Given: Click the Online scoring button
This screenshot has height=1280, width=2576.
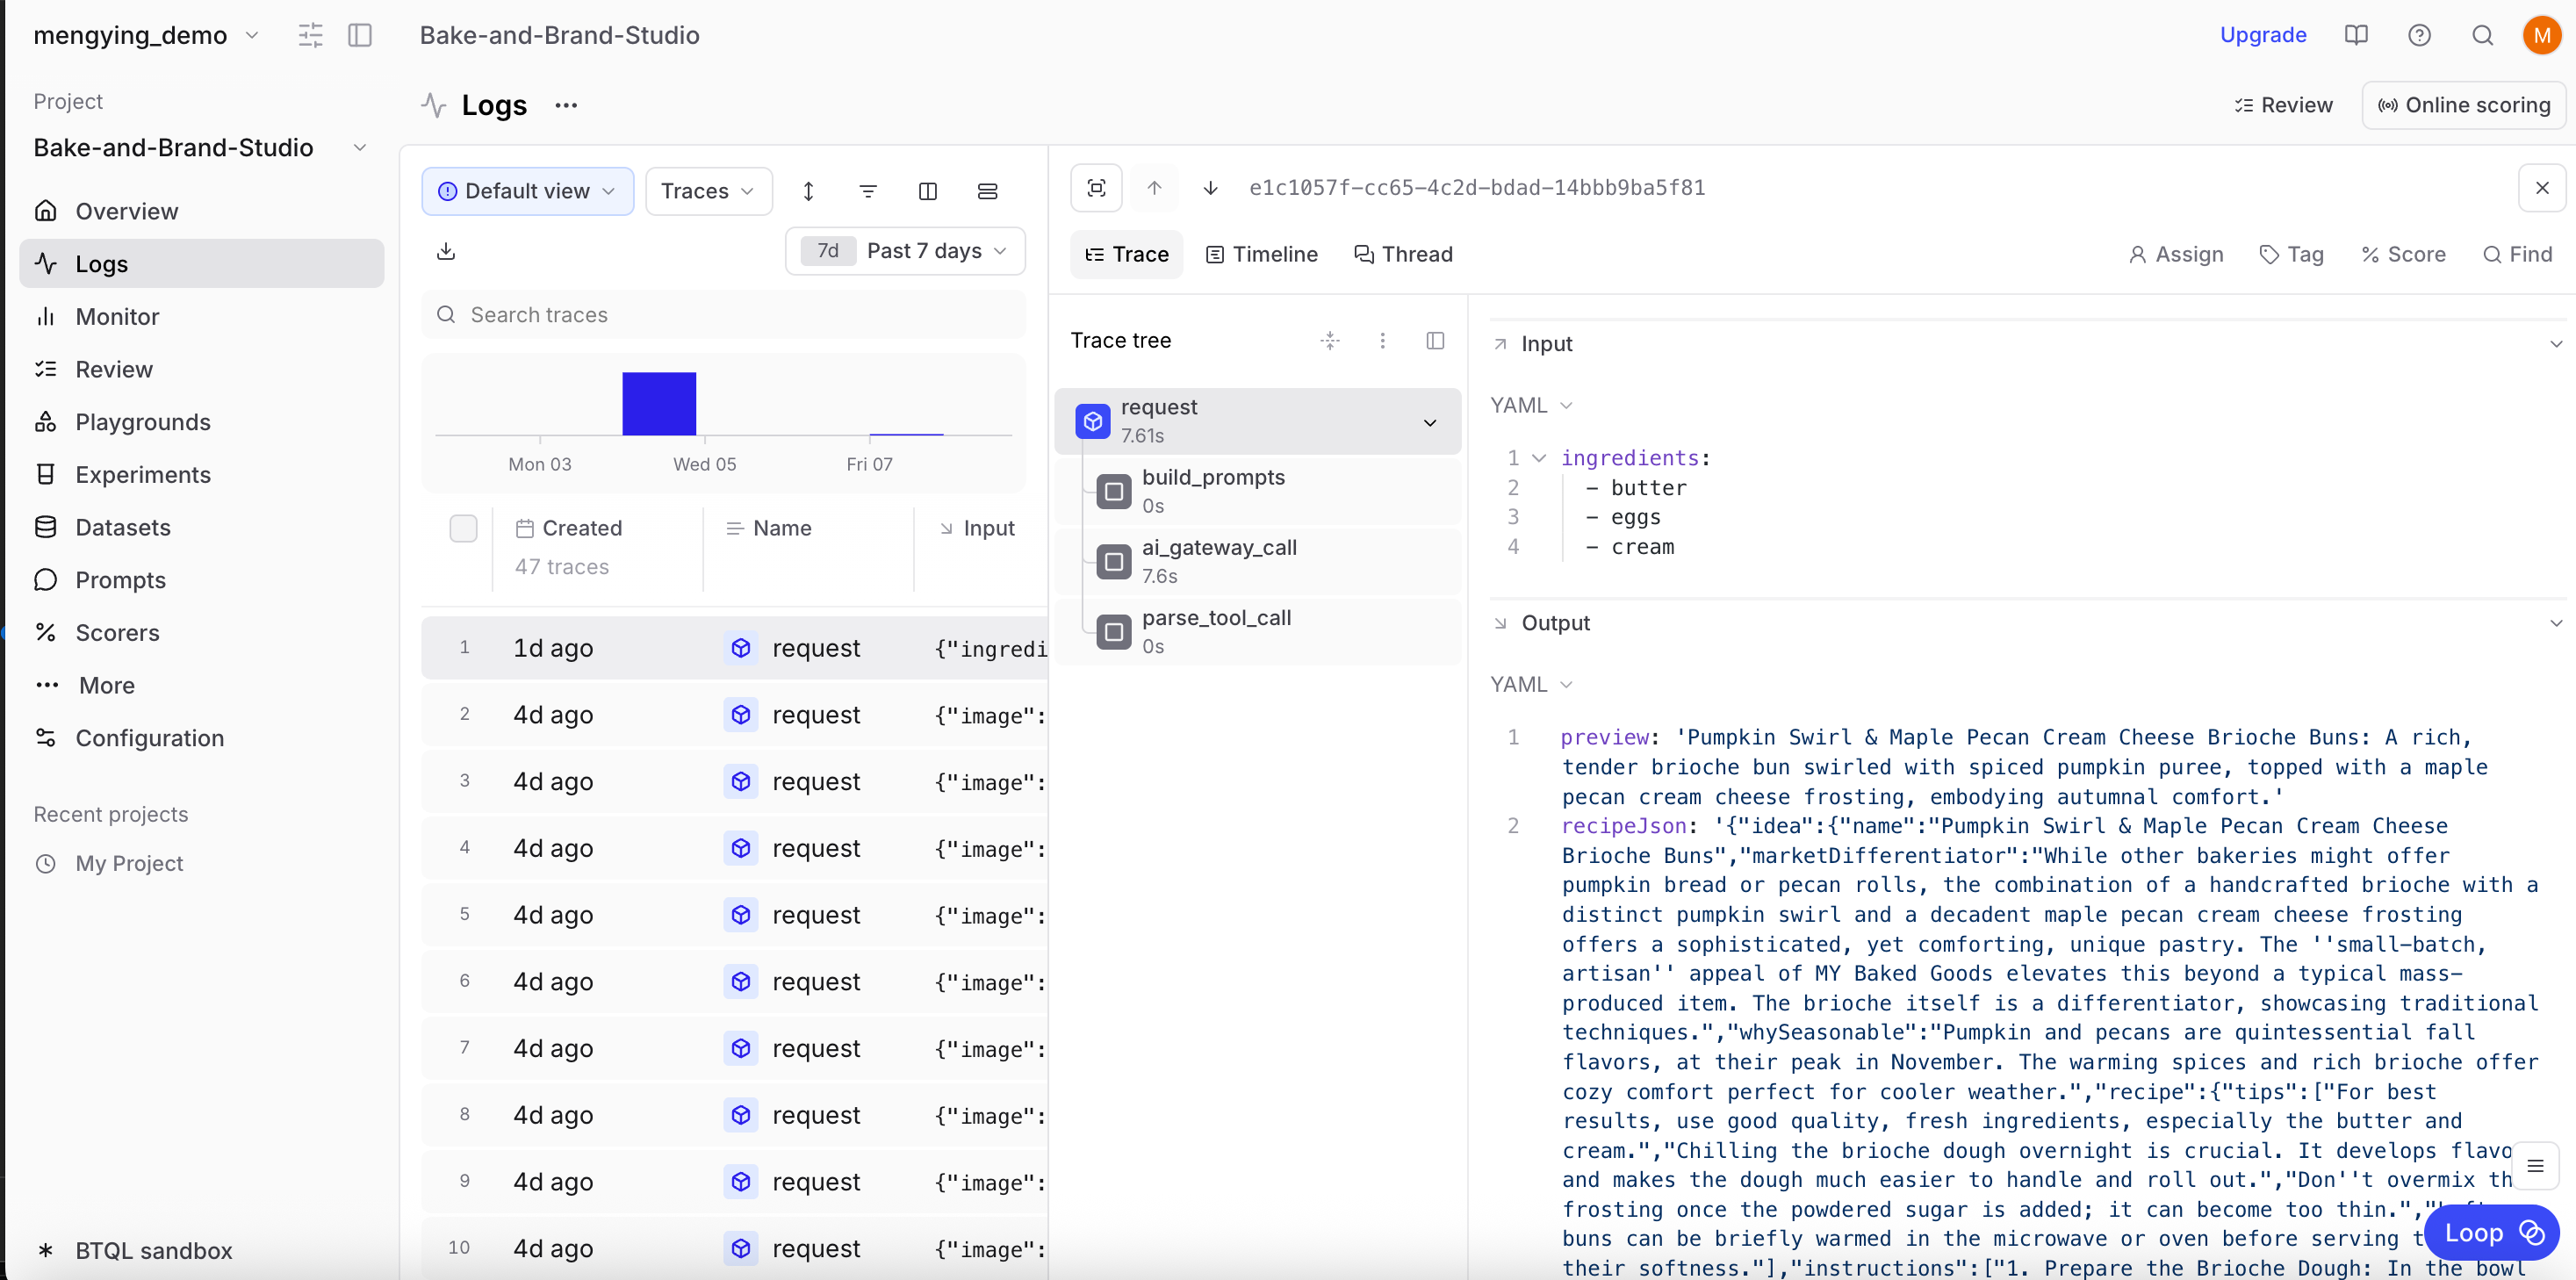Looking at the screenshot, I should [2463, 105].
